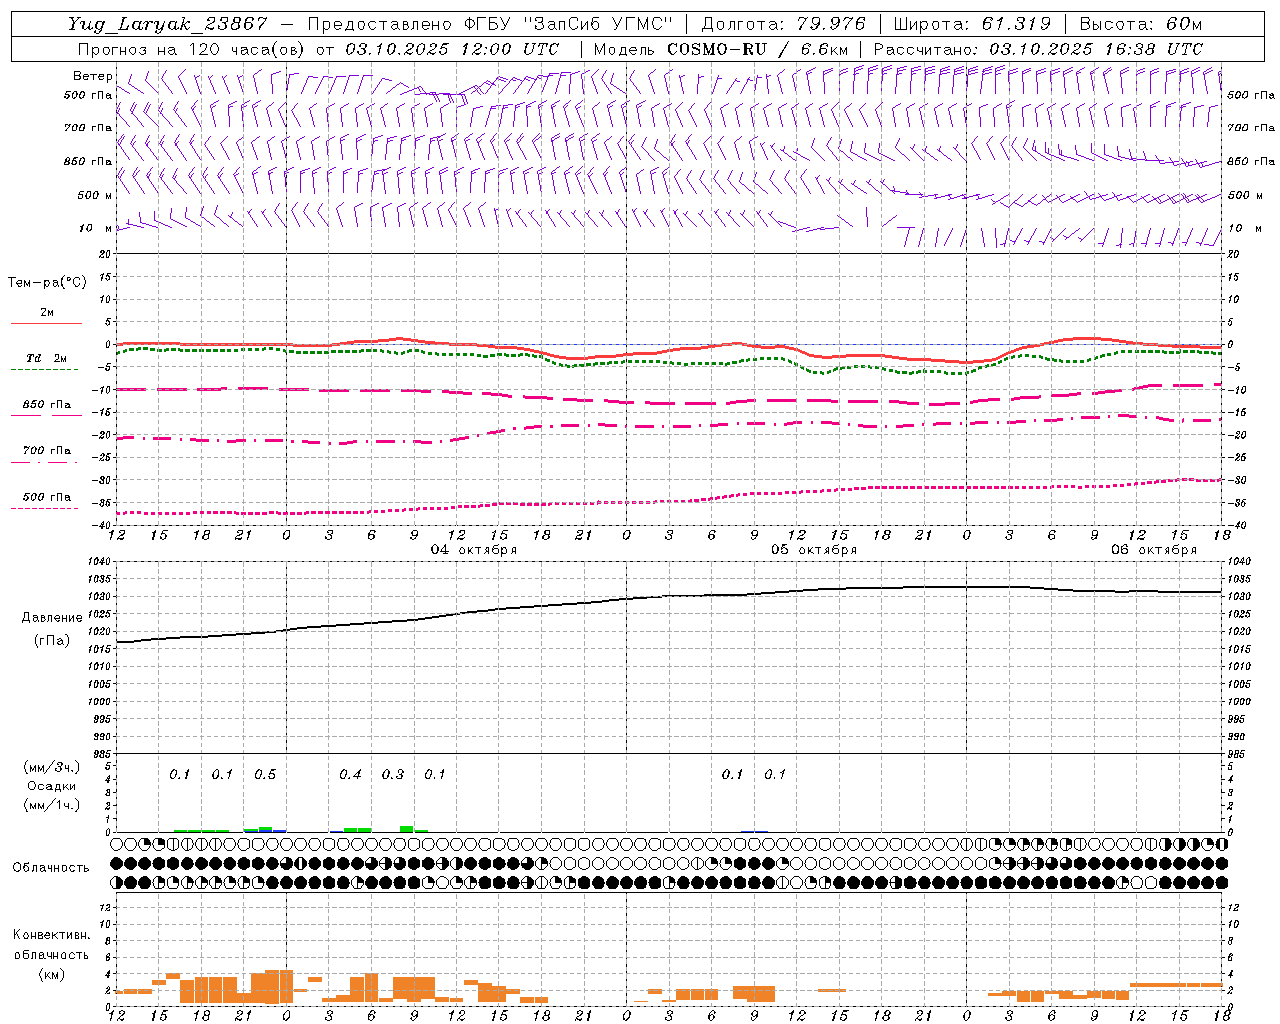Screen dimensions: 1280x1024
Task: Click the black pressure curve line
Action: (x=670, y=596)
